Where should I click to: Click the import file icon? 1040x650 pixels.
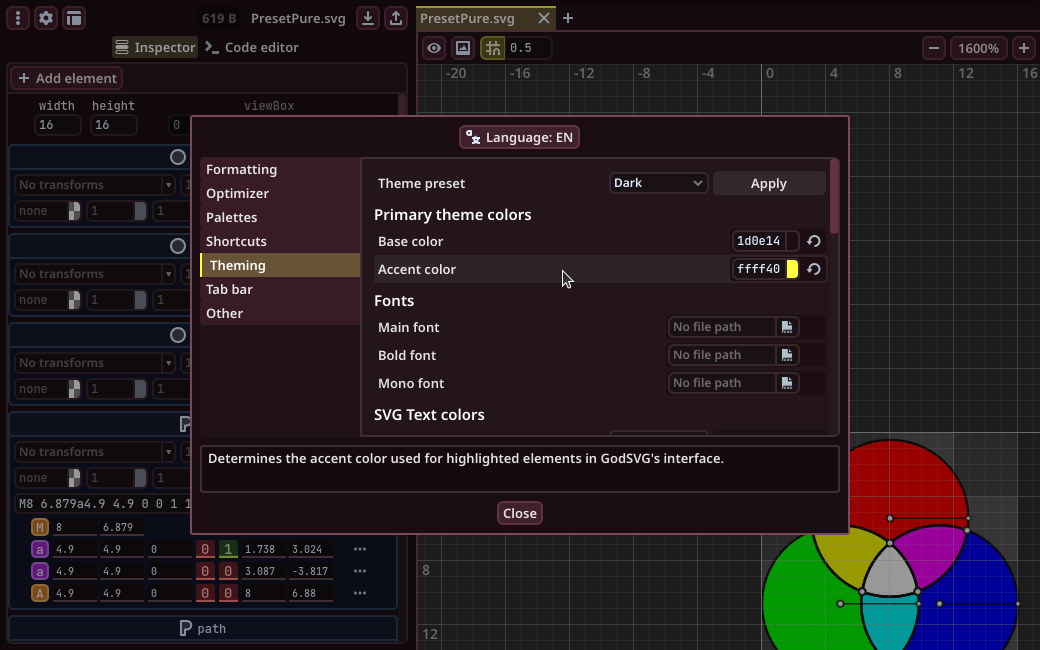tap(367, 18)
